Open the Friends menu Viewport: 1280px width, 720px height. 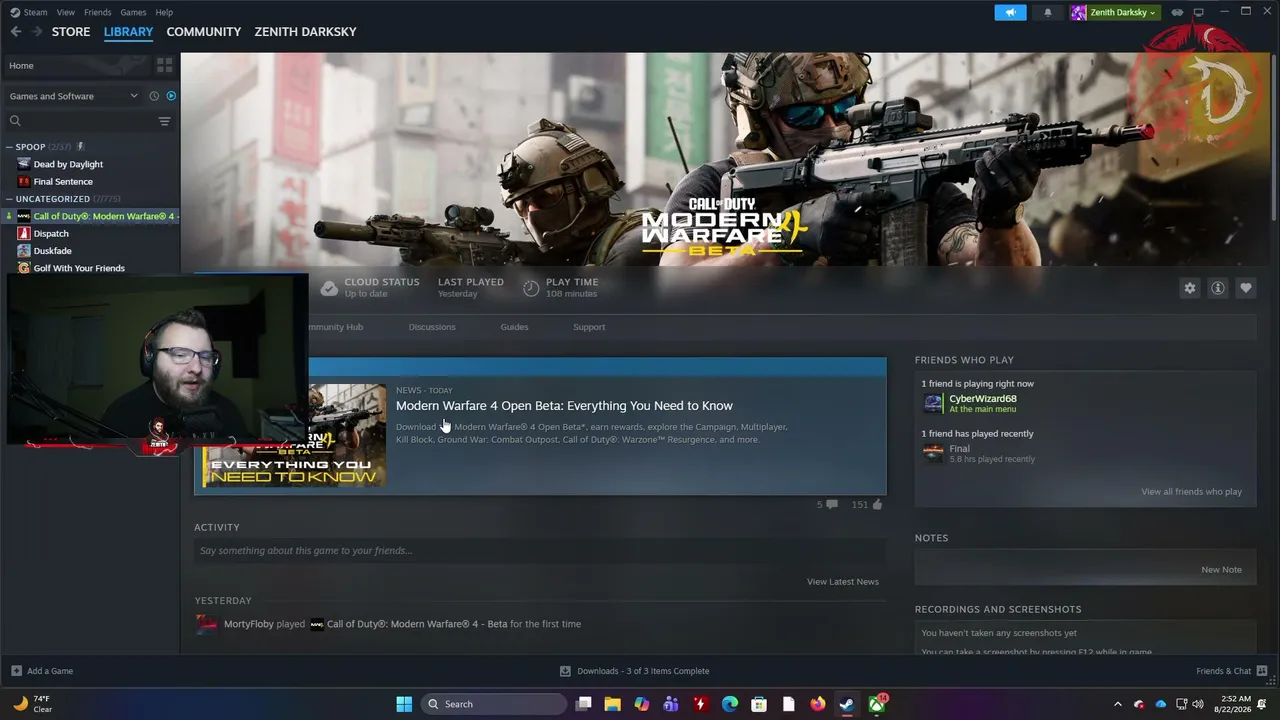pyautogui.click(x=98, y=12)
